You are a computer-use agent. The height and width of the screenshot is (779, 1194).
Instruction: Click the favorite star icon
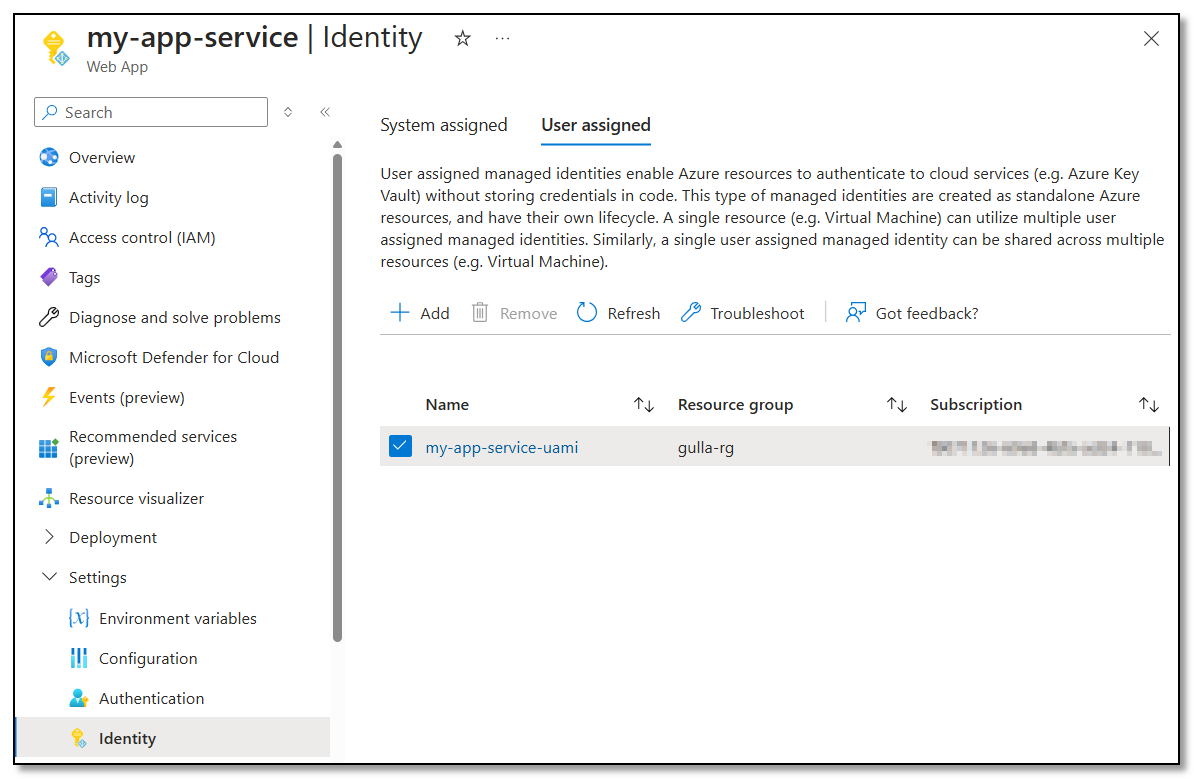pos(462,38)
